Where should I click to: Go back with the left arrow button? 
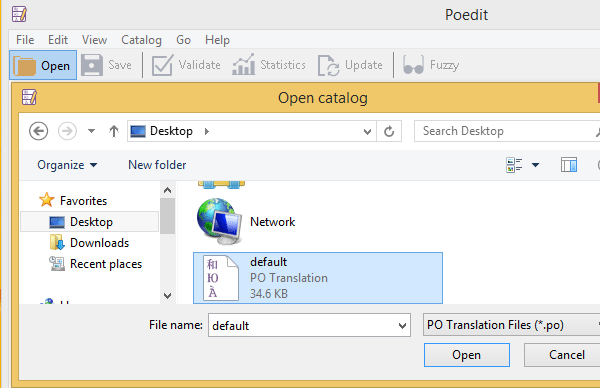pos(39,131)
